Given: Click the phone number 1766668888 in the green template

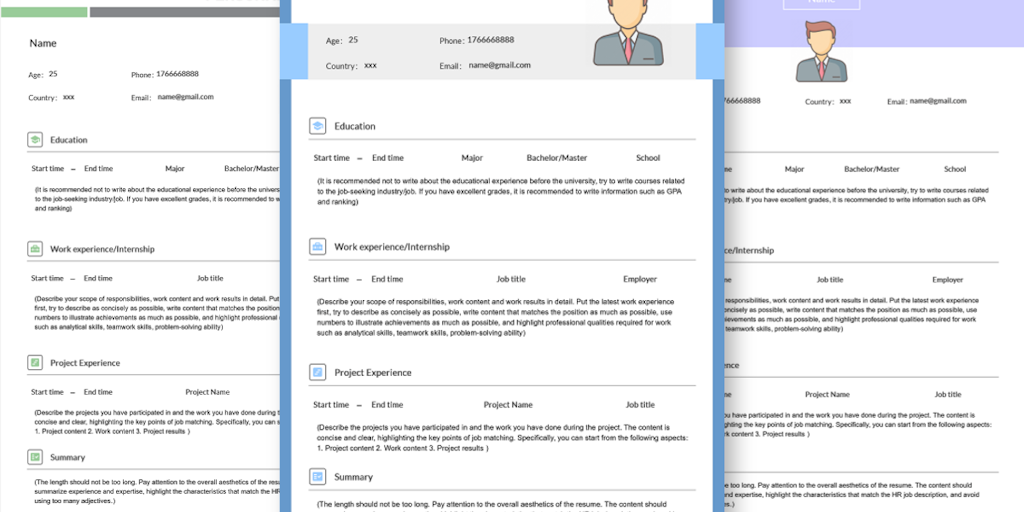Looking at the screenshot, I should click(177, 74).
